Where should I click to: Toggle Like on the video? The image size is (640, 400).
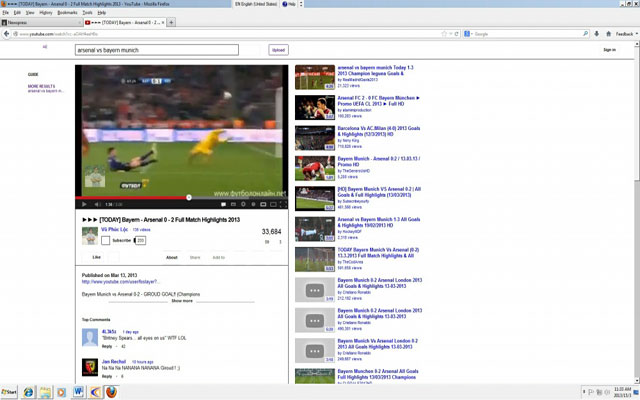click(x=96, y=257)
